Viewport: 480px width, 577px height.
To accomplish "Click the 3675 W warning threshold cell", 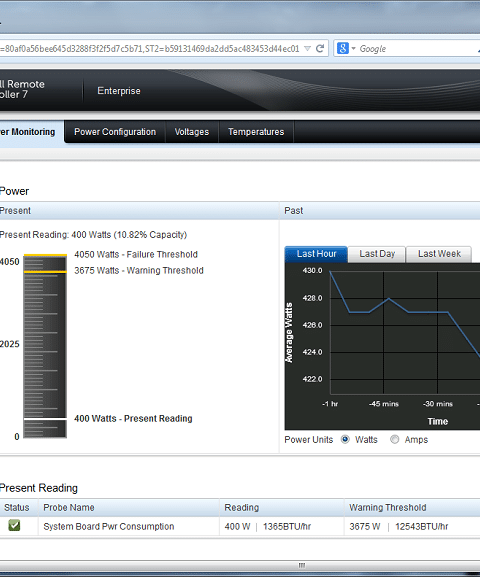I will [412, 527].
